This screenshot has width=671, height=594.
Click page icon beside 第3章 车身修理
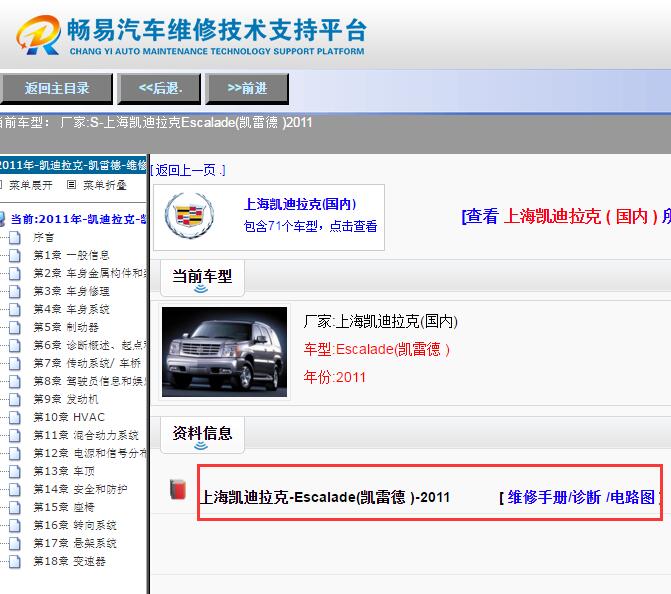tap(15, 291)
